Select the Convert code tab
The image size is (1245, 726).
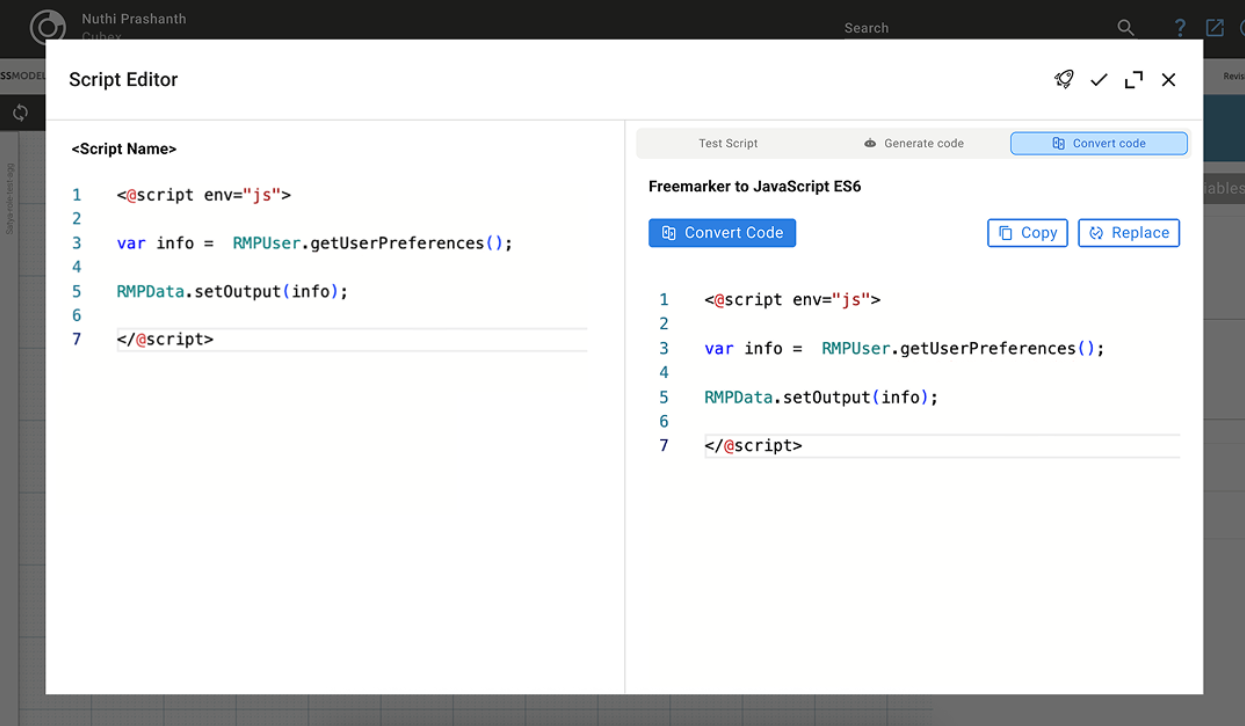point(1099,143)
